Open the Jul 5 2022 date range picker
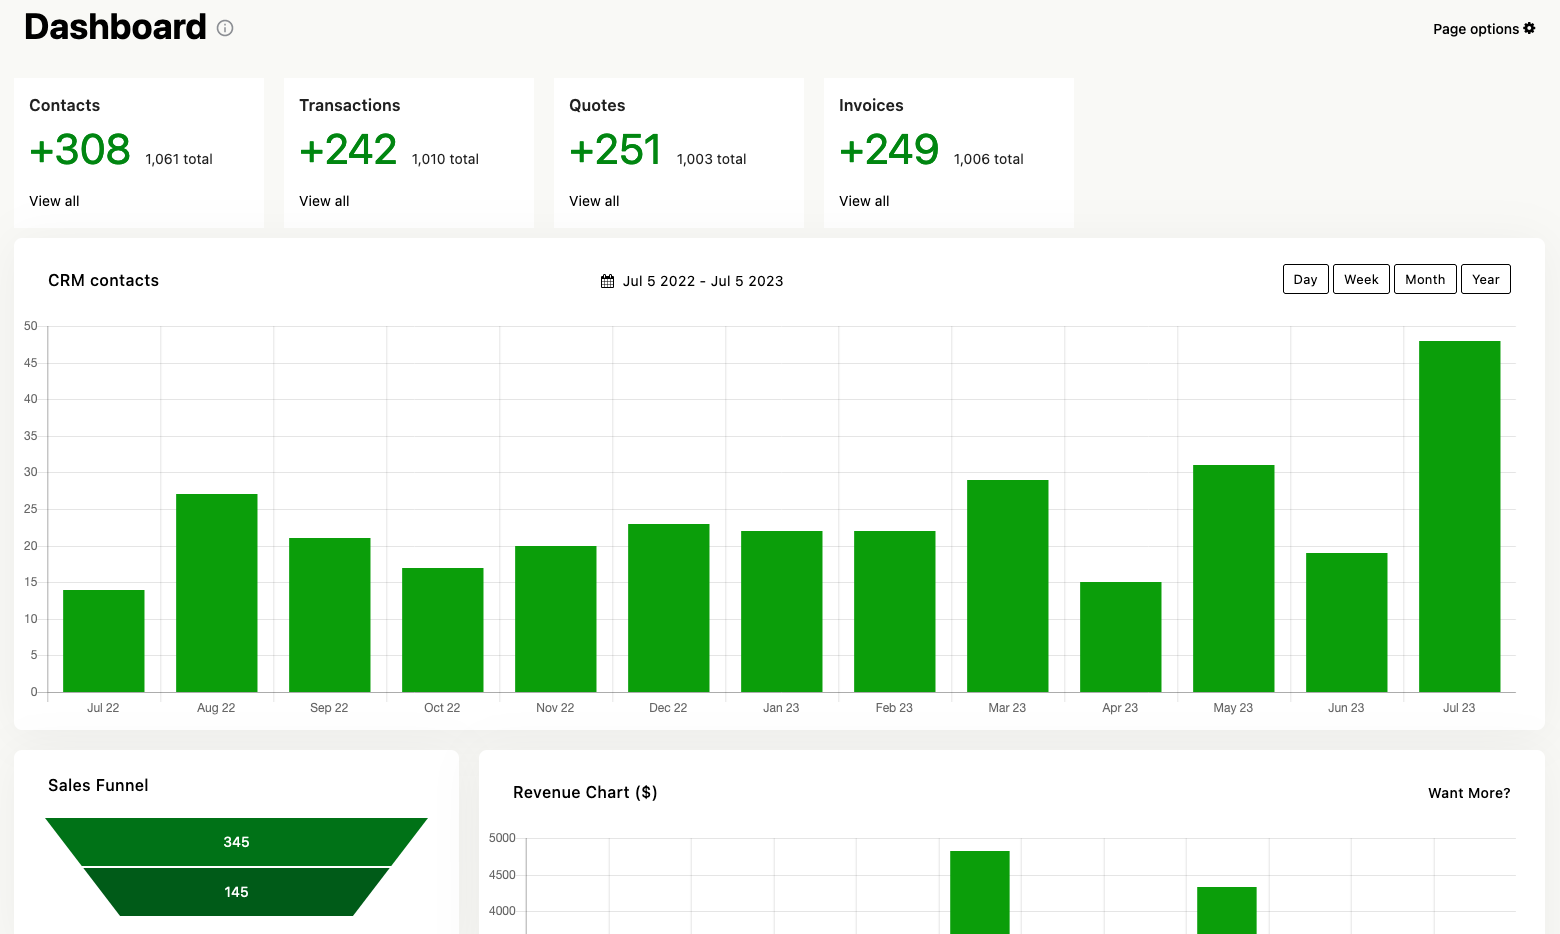The width and height of the screenshot is (1560, 934). tap(702, 281)
